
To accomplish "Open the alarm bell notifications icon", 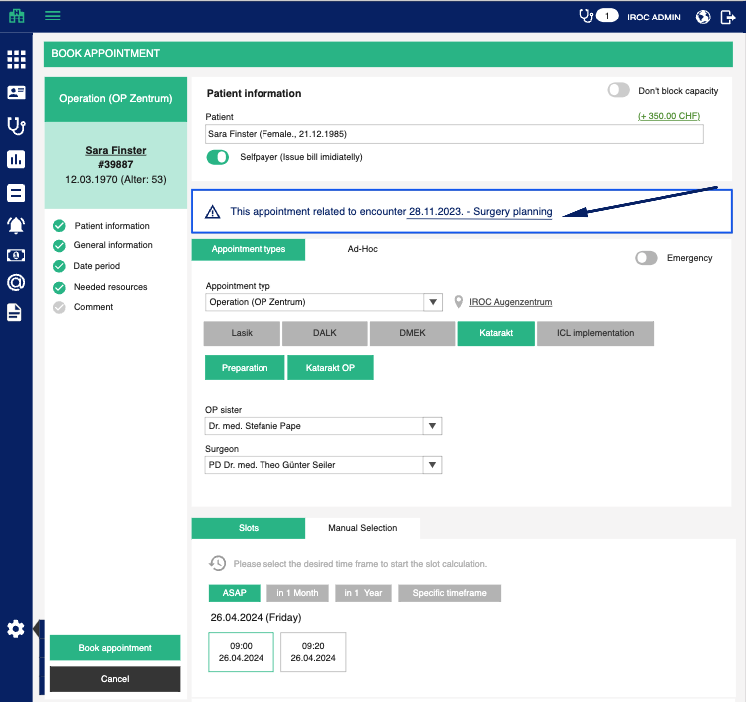I will coord(16,224).
